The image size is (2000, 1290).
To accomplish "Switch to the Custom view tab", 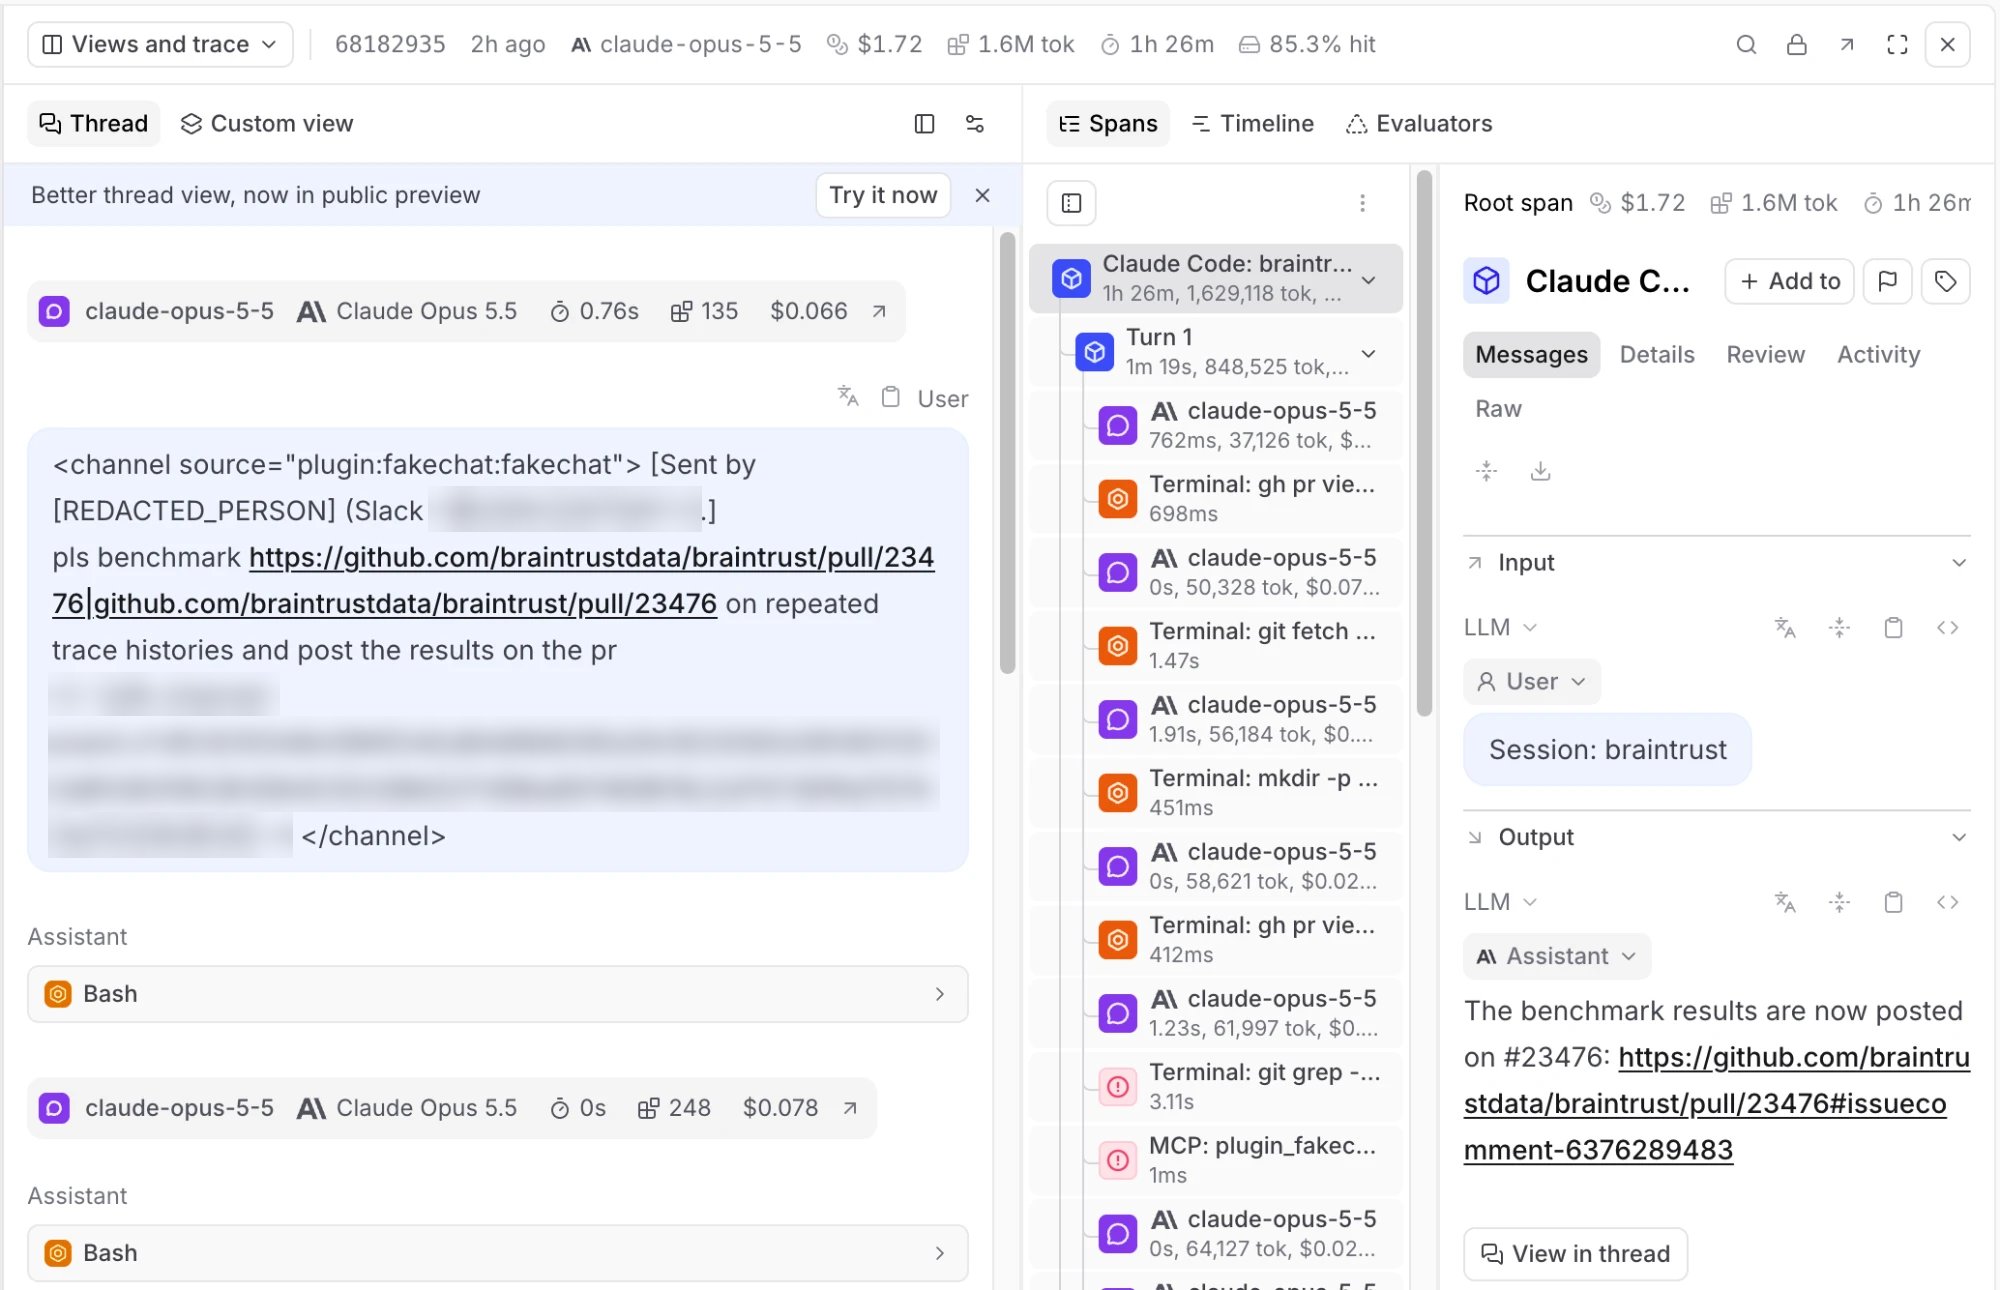I will (267, 123).
